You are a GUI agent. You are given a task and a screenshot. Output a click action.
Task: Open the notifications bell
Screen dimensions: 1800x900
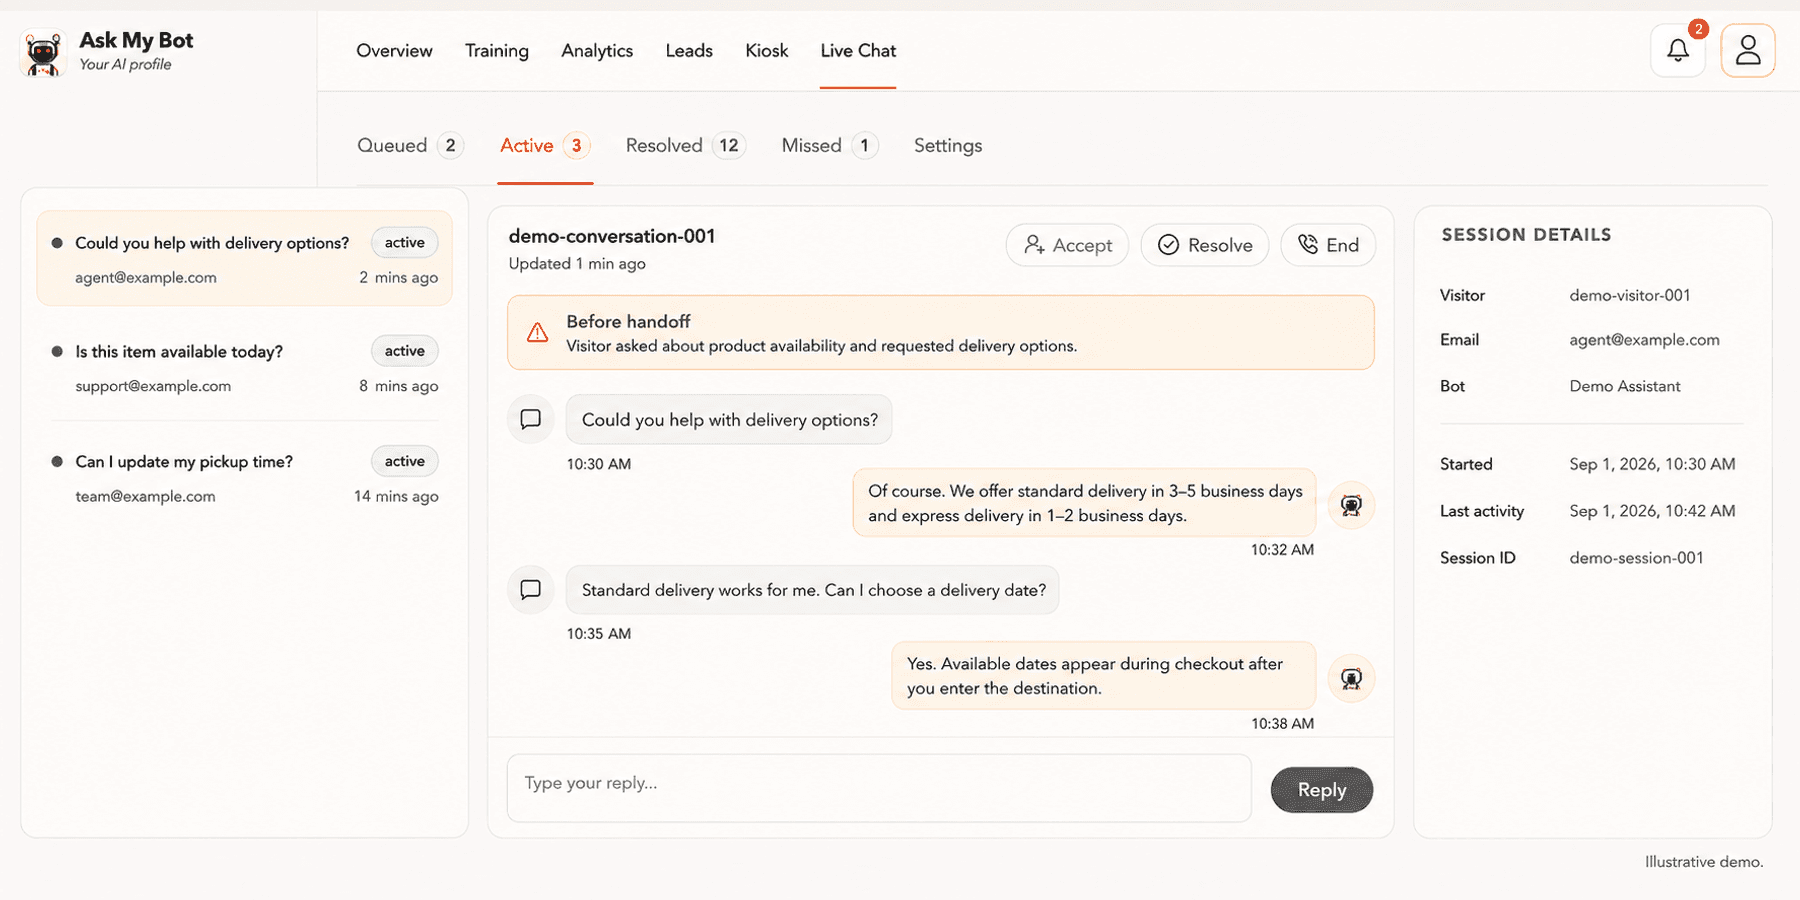pyautogui.click(x=1678, y=50)
